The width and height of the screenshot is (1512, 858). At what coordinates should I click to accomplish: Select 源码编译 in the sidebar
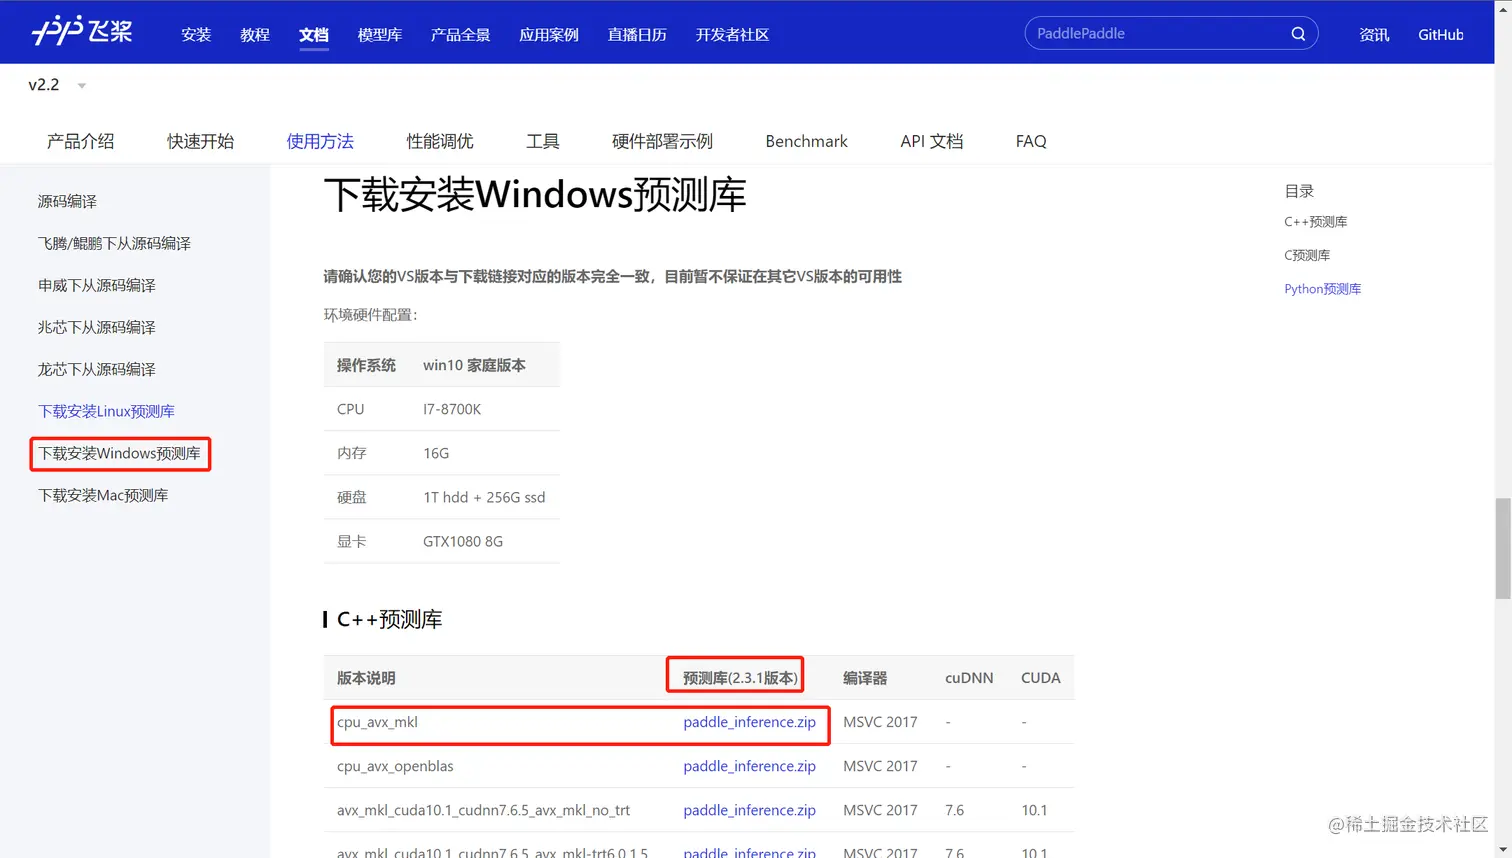coord(67,201)
